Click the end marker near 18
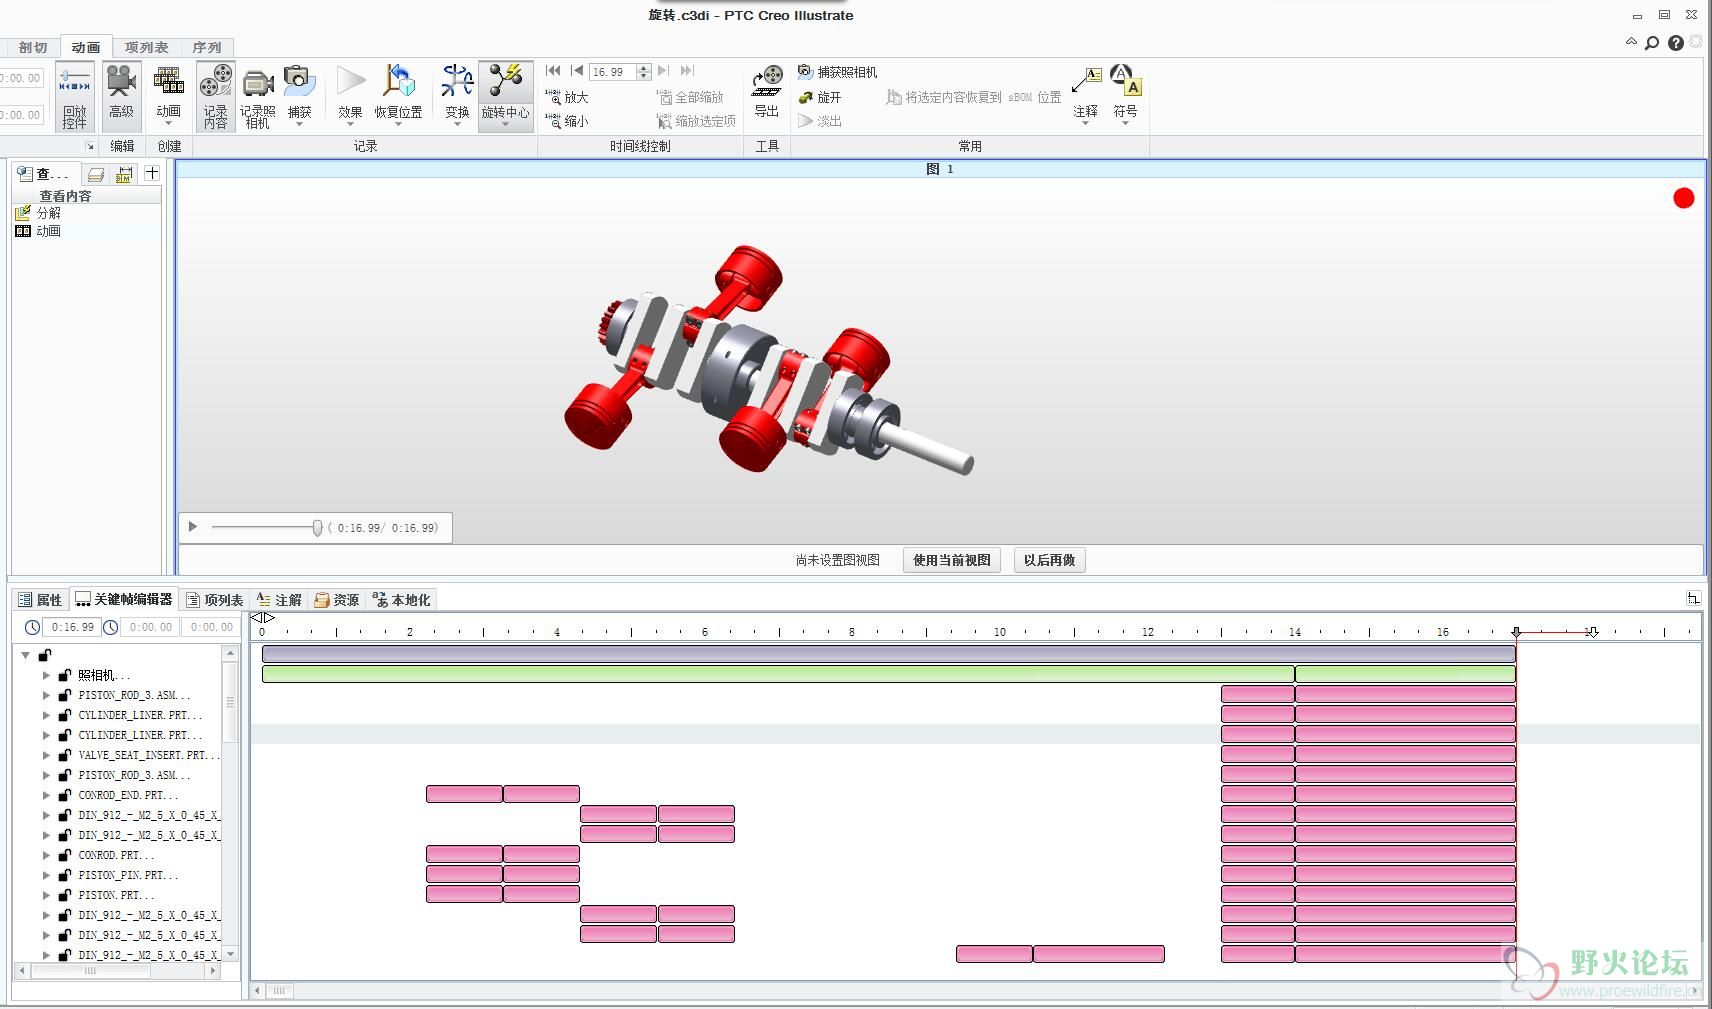The width and height of the screenshot is (1712, 1009). pyautogui.click(x=1592, y=632)
